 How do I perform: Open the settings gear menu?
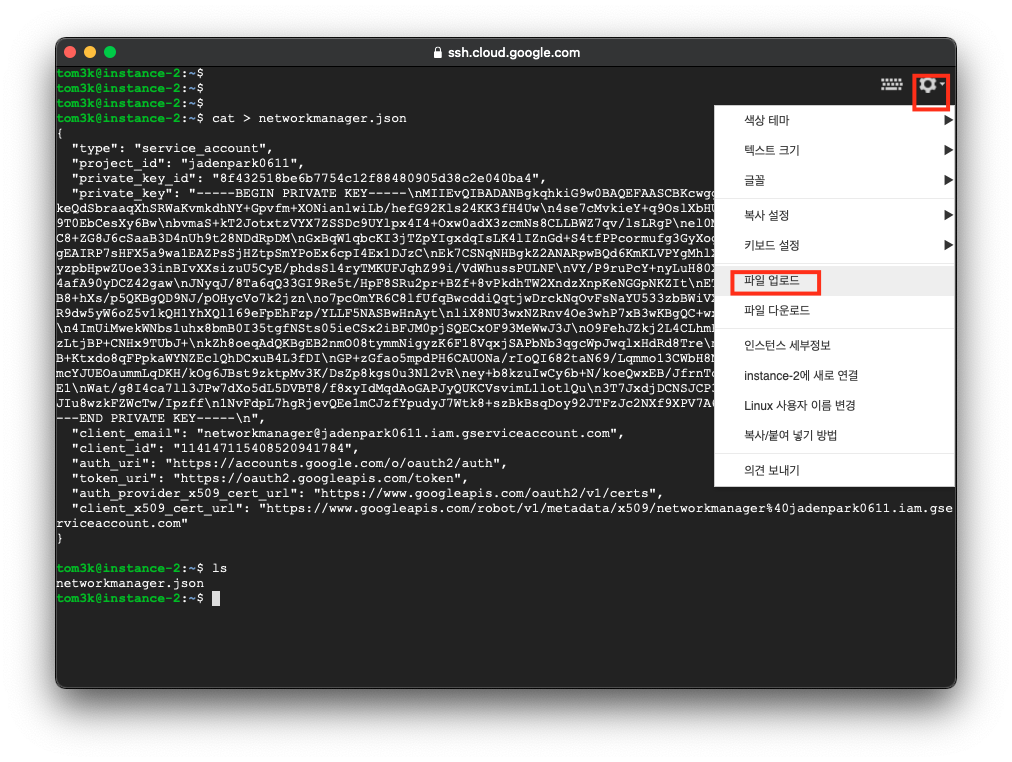pyautogui.click(x=931, y=85)
